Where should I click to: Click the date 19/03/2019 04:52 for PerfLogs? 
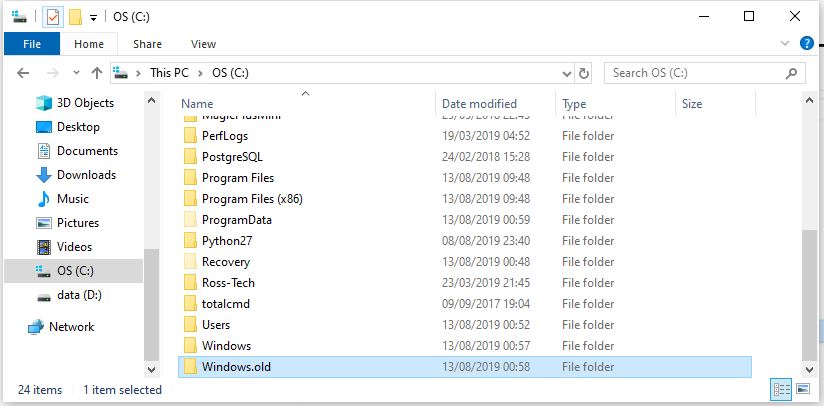pyautogui.click(x=486, y=136)
